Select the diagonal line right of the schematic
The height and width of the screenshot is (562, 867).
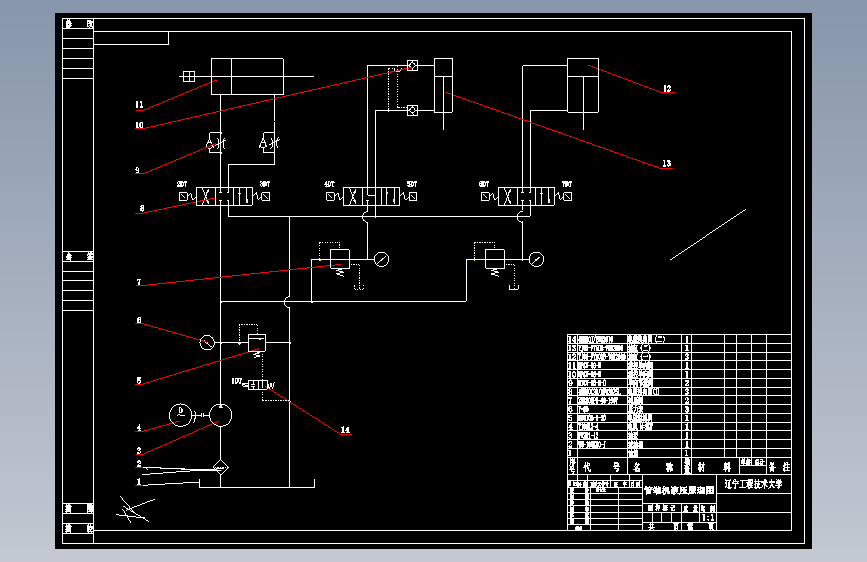pyautogui.click(x=708, y=235)
